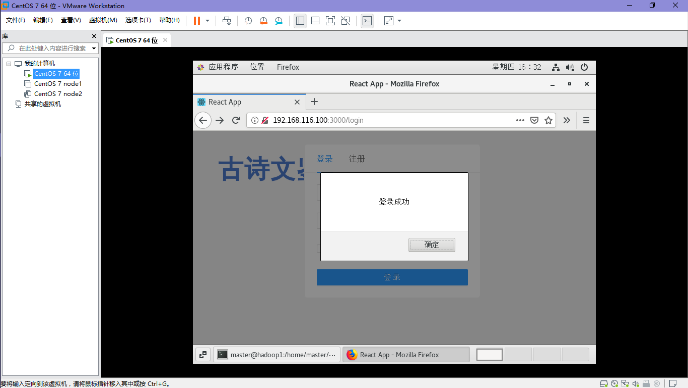Revert to snapshot with the orange icon
This screenshot has height=388, width=688.
pyautogui.click(x=263, y=21)
